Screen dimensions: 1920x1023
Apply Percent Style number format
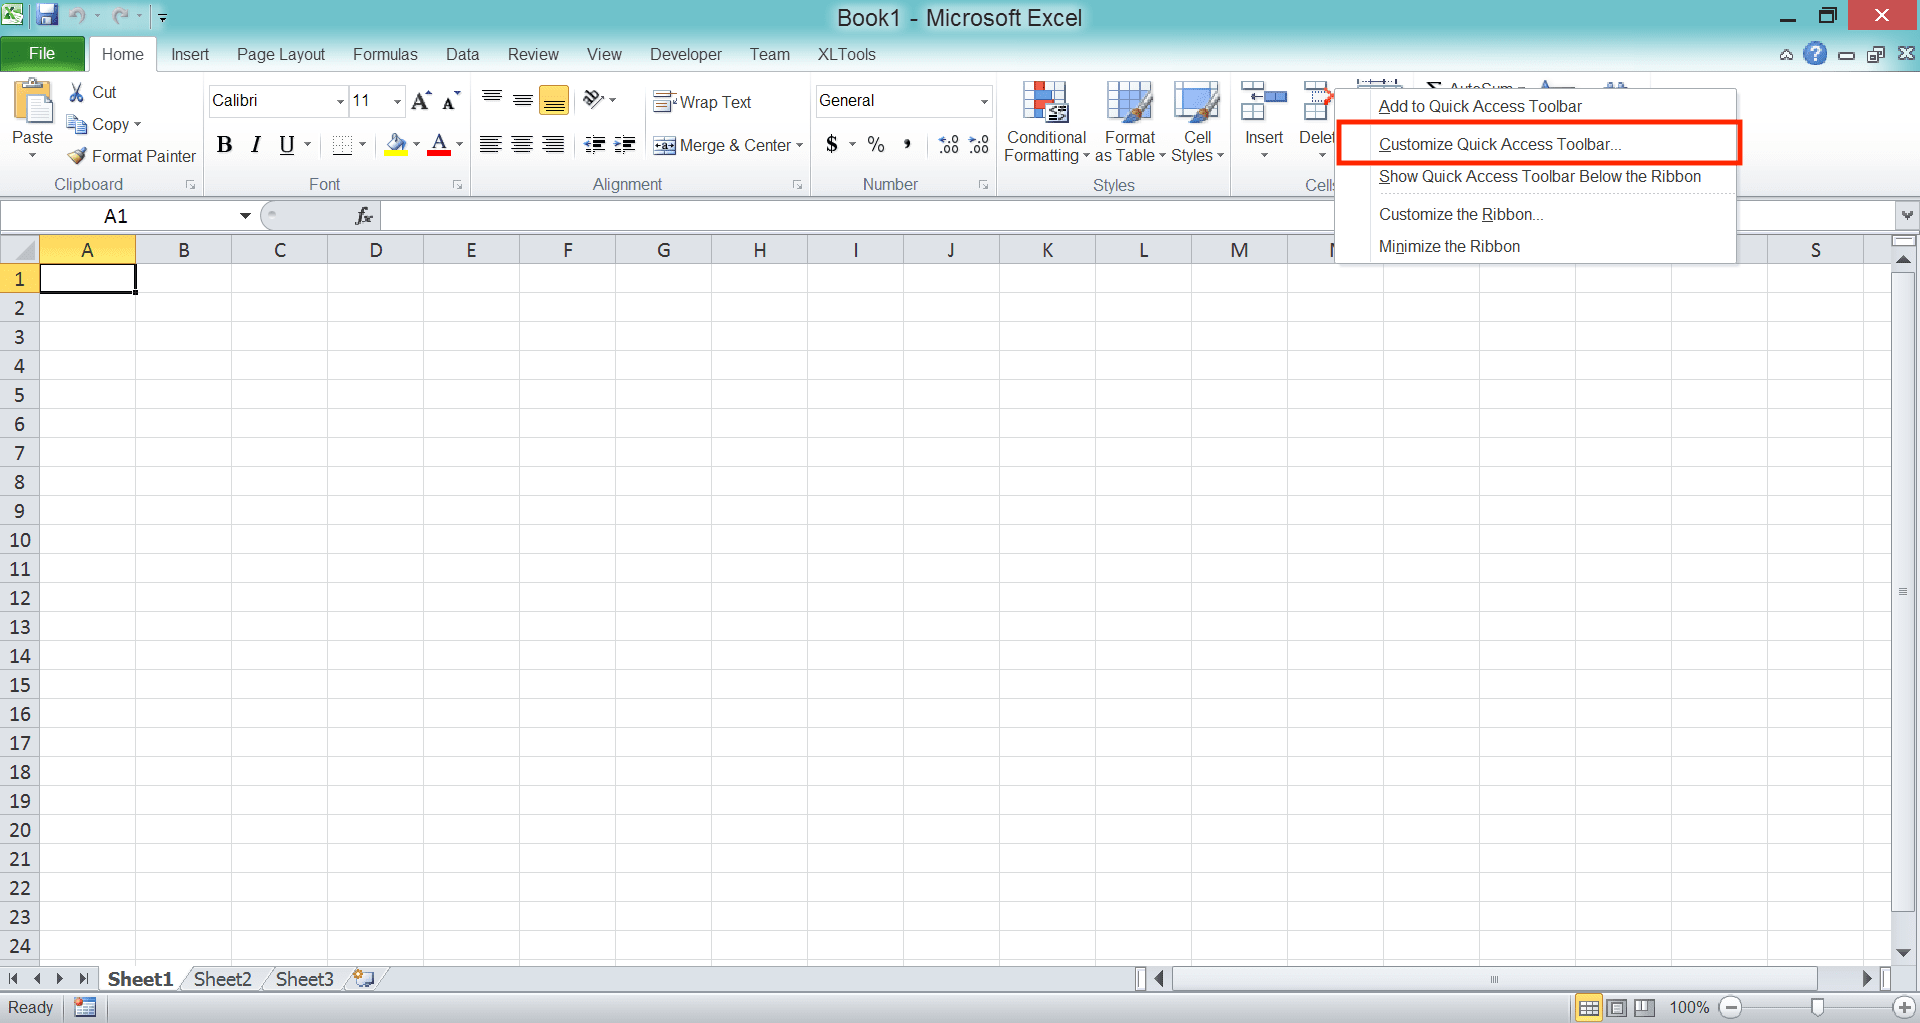[x=876, y=145]
